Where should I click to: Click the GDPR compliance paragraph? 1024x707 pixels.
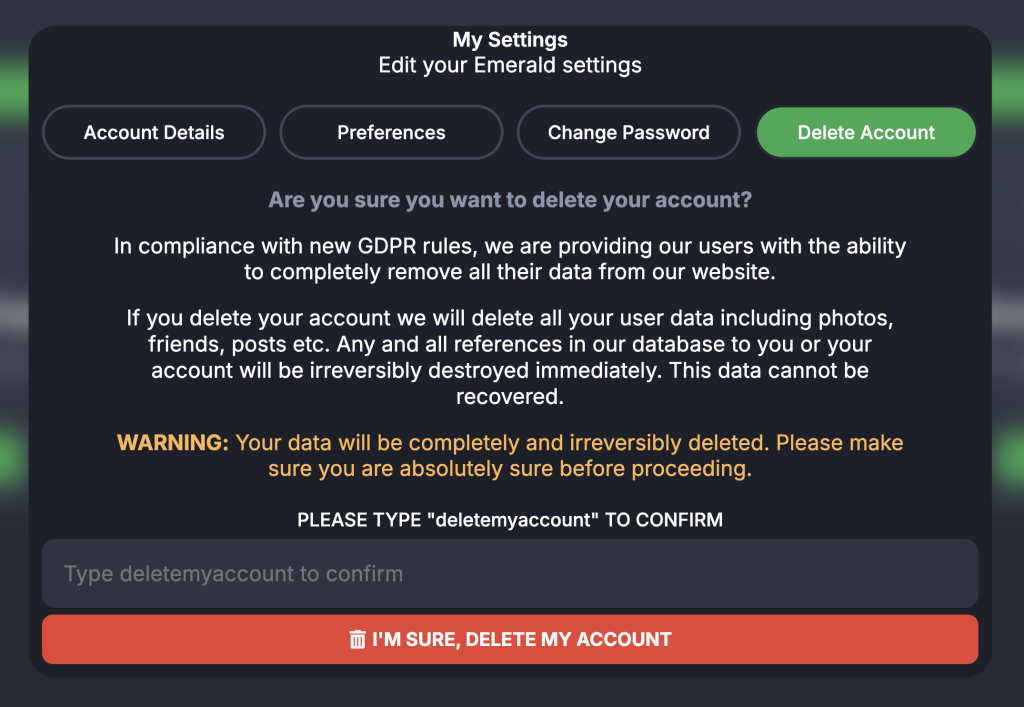[510, 258]
